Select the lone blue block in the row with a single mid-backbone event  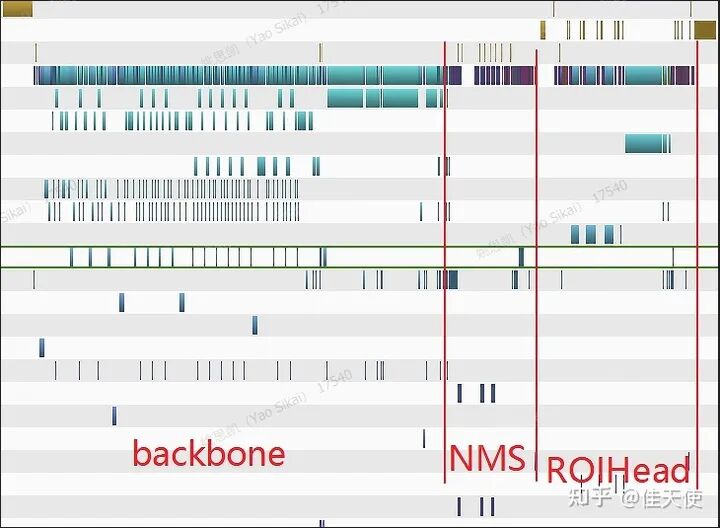(255, 325)
